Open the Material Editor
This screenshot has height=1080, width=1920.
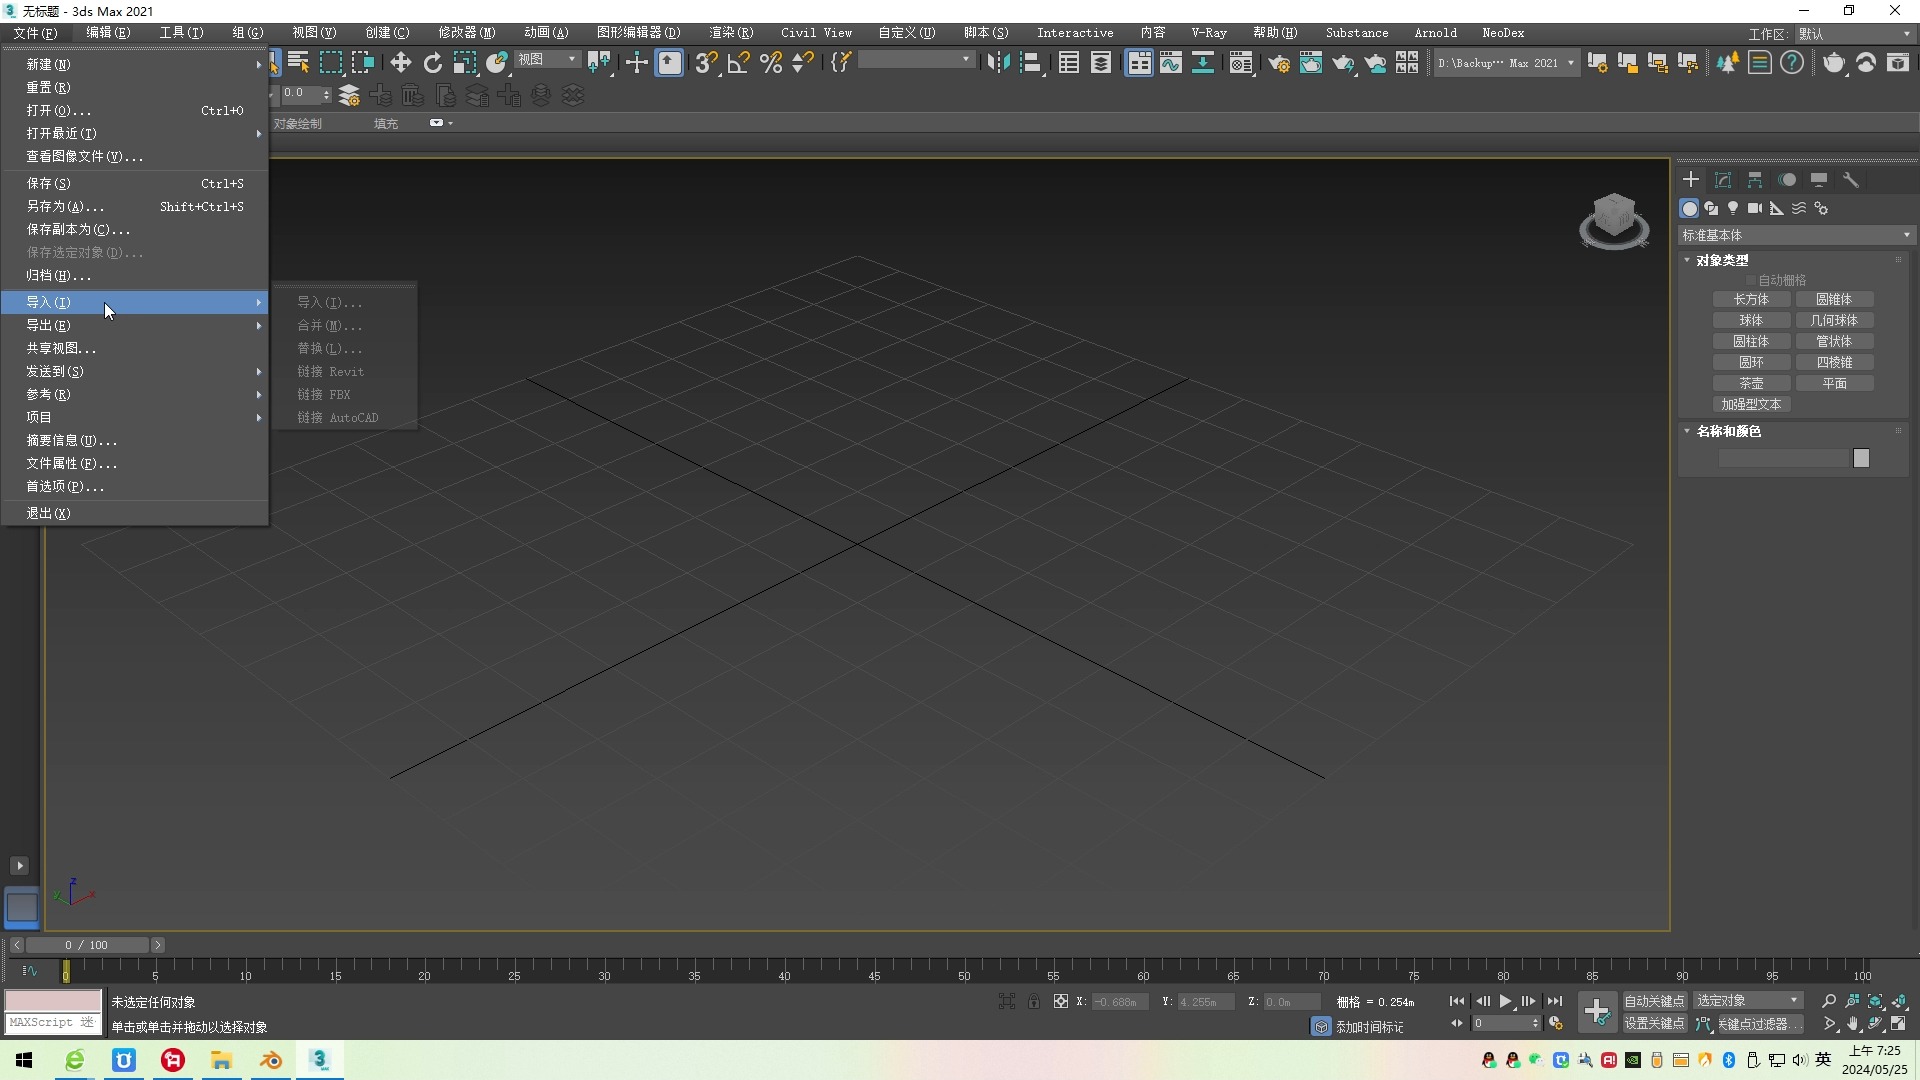pos(1241,63)
